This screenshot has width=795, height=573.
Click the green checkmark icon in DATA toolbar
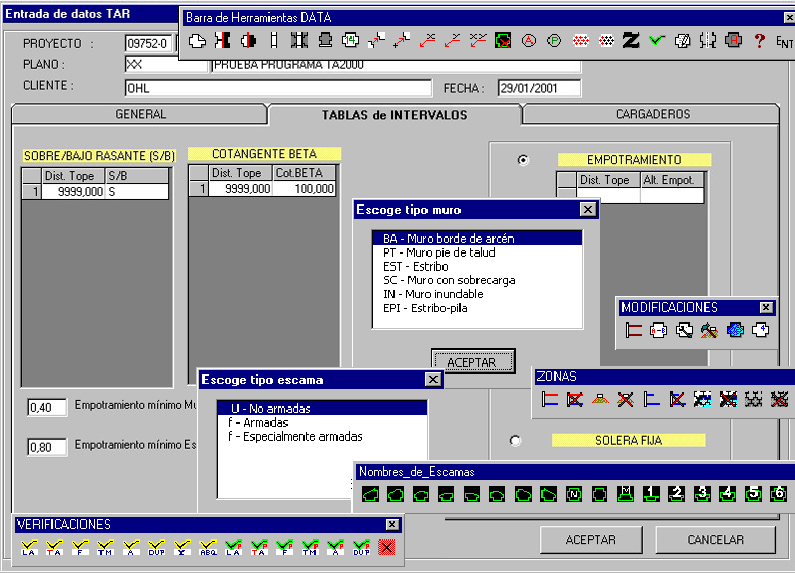[x=657, y=41]
